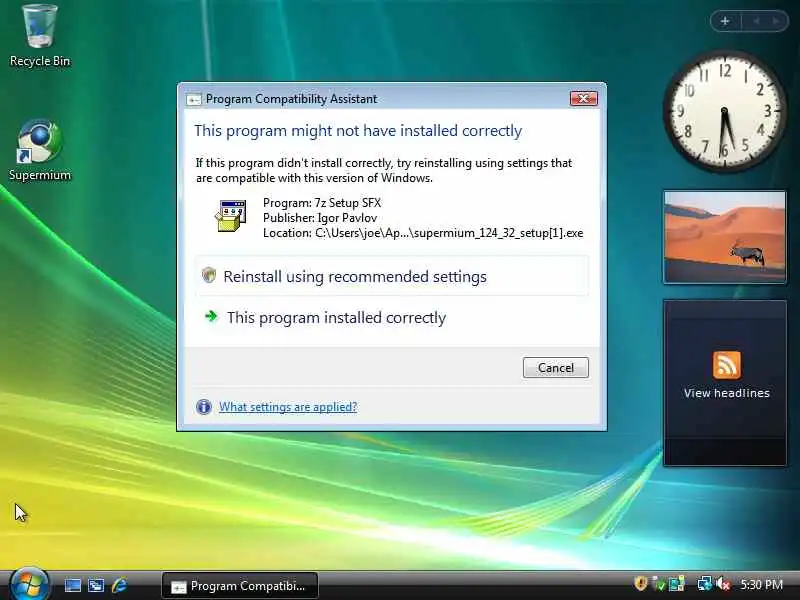The height and width of the screenshot is (600, 800).
Task: Click the Location file path text
Action: point(423,233)
